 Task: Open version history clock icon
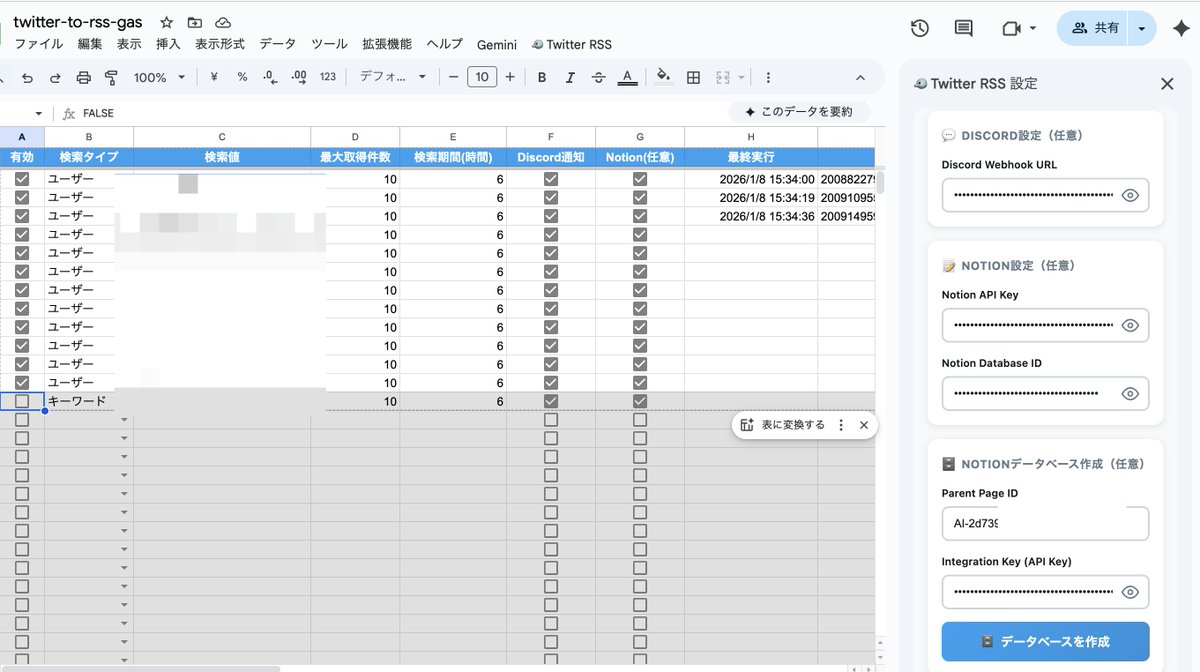pos(920,28)
